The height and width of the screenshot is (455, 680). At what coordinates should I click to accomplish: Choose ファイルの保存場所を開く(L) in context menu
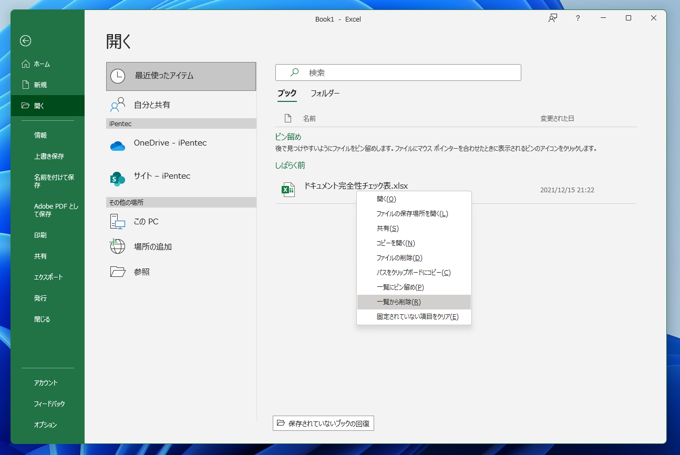414,214
